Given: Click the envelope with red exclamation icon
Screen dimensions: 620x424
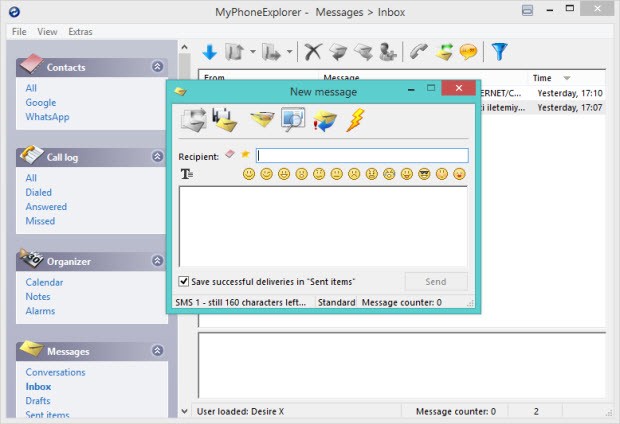Looking at the screenshot, I should (x=325, y=121).
